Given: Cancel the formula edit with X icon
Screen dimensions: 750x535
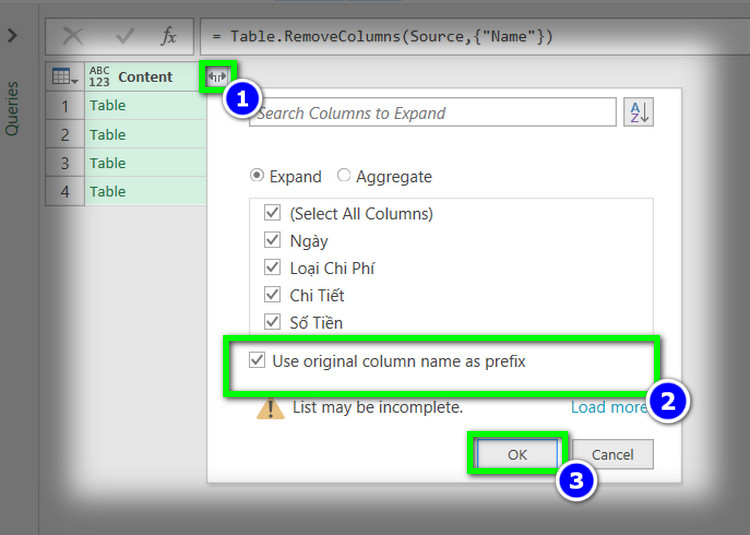Looking at the screenshot, I should [x=73, y=36].
